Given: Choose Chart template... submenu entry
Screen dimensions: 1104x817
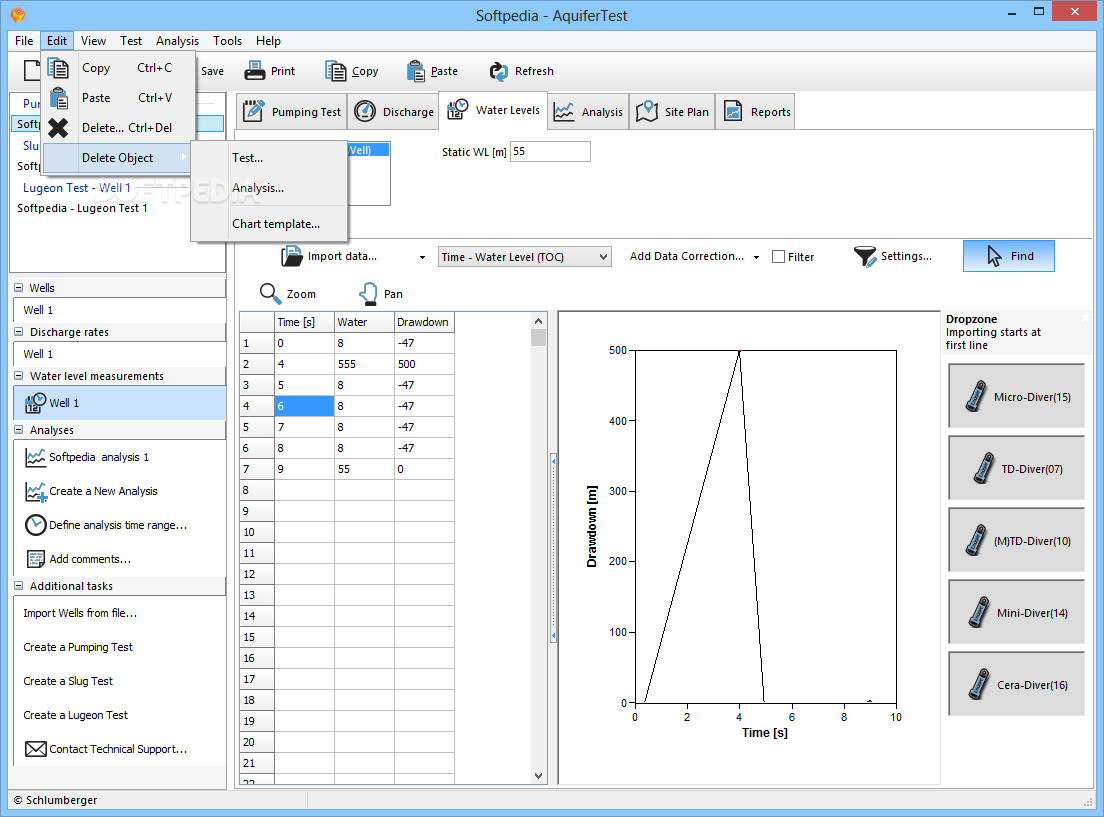Looking at the screenshot, I should pos(270,224).
